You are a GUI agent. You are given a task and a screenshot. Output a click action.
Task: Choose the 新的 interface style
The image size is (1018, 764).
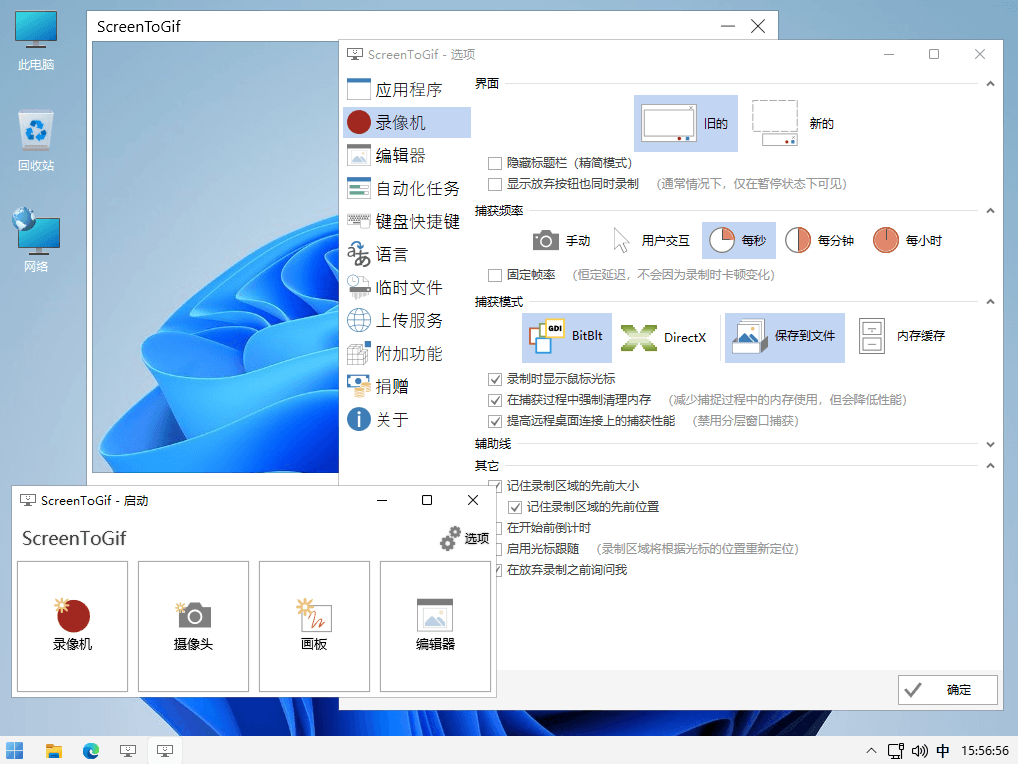click(793, 123)
